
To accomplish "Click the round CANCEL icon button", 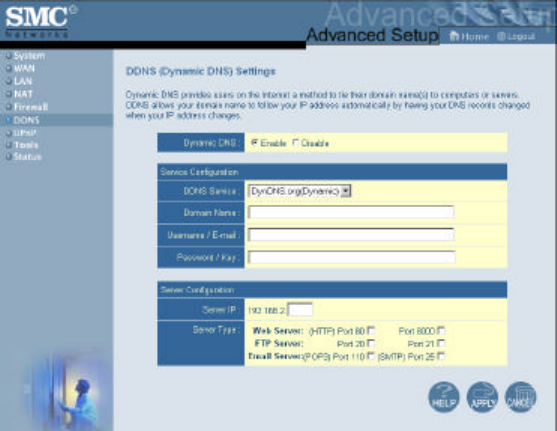I will (x=520, y=397).
